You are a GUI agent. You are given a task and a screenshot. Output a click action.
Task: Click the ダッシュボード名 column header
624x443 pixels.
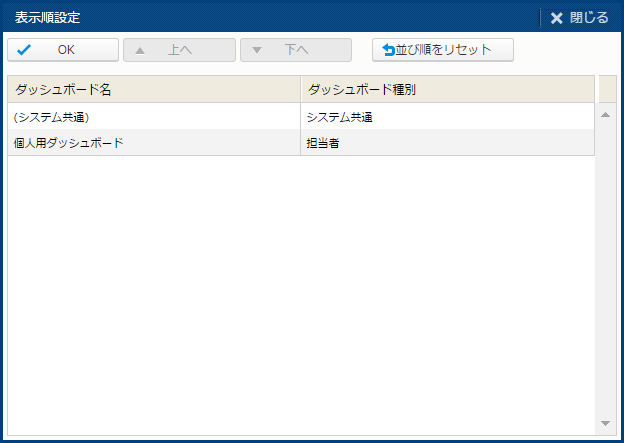153,89
